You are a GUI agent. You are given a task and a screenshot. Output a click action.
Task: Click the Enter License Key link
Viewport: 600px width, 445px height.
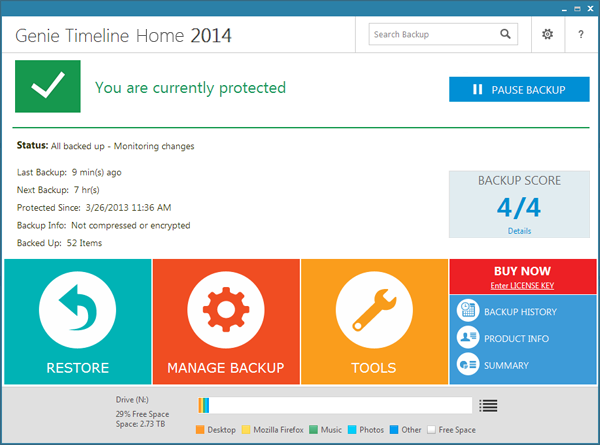pos(522,286)
